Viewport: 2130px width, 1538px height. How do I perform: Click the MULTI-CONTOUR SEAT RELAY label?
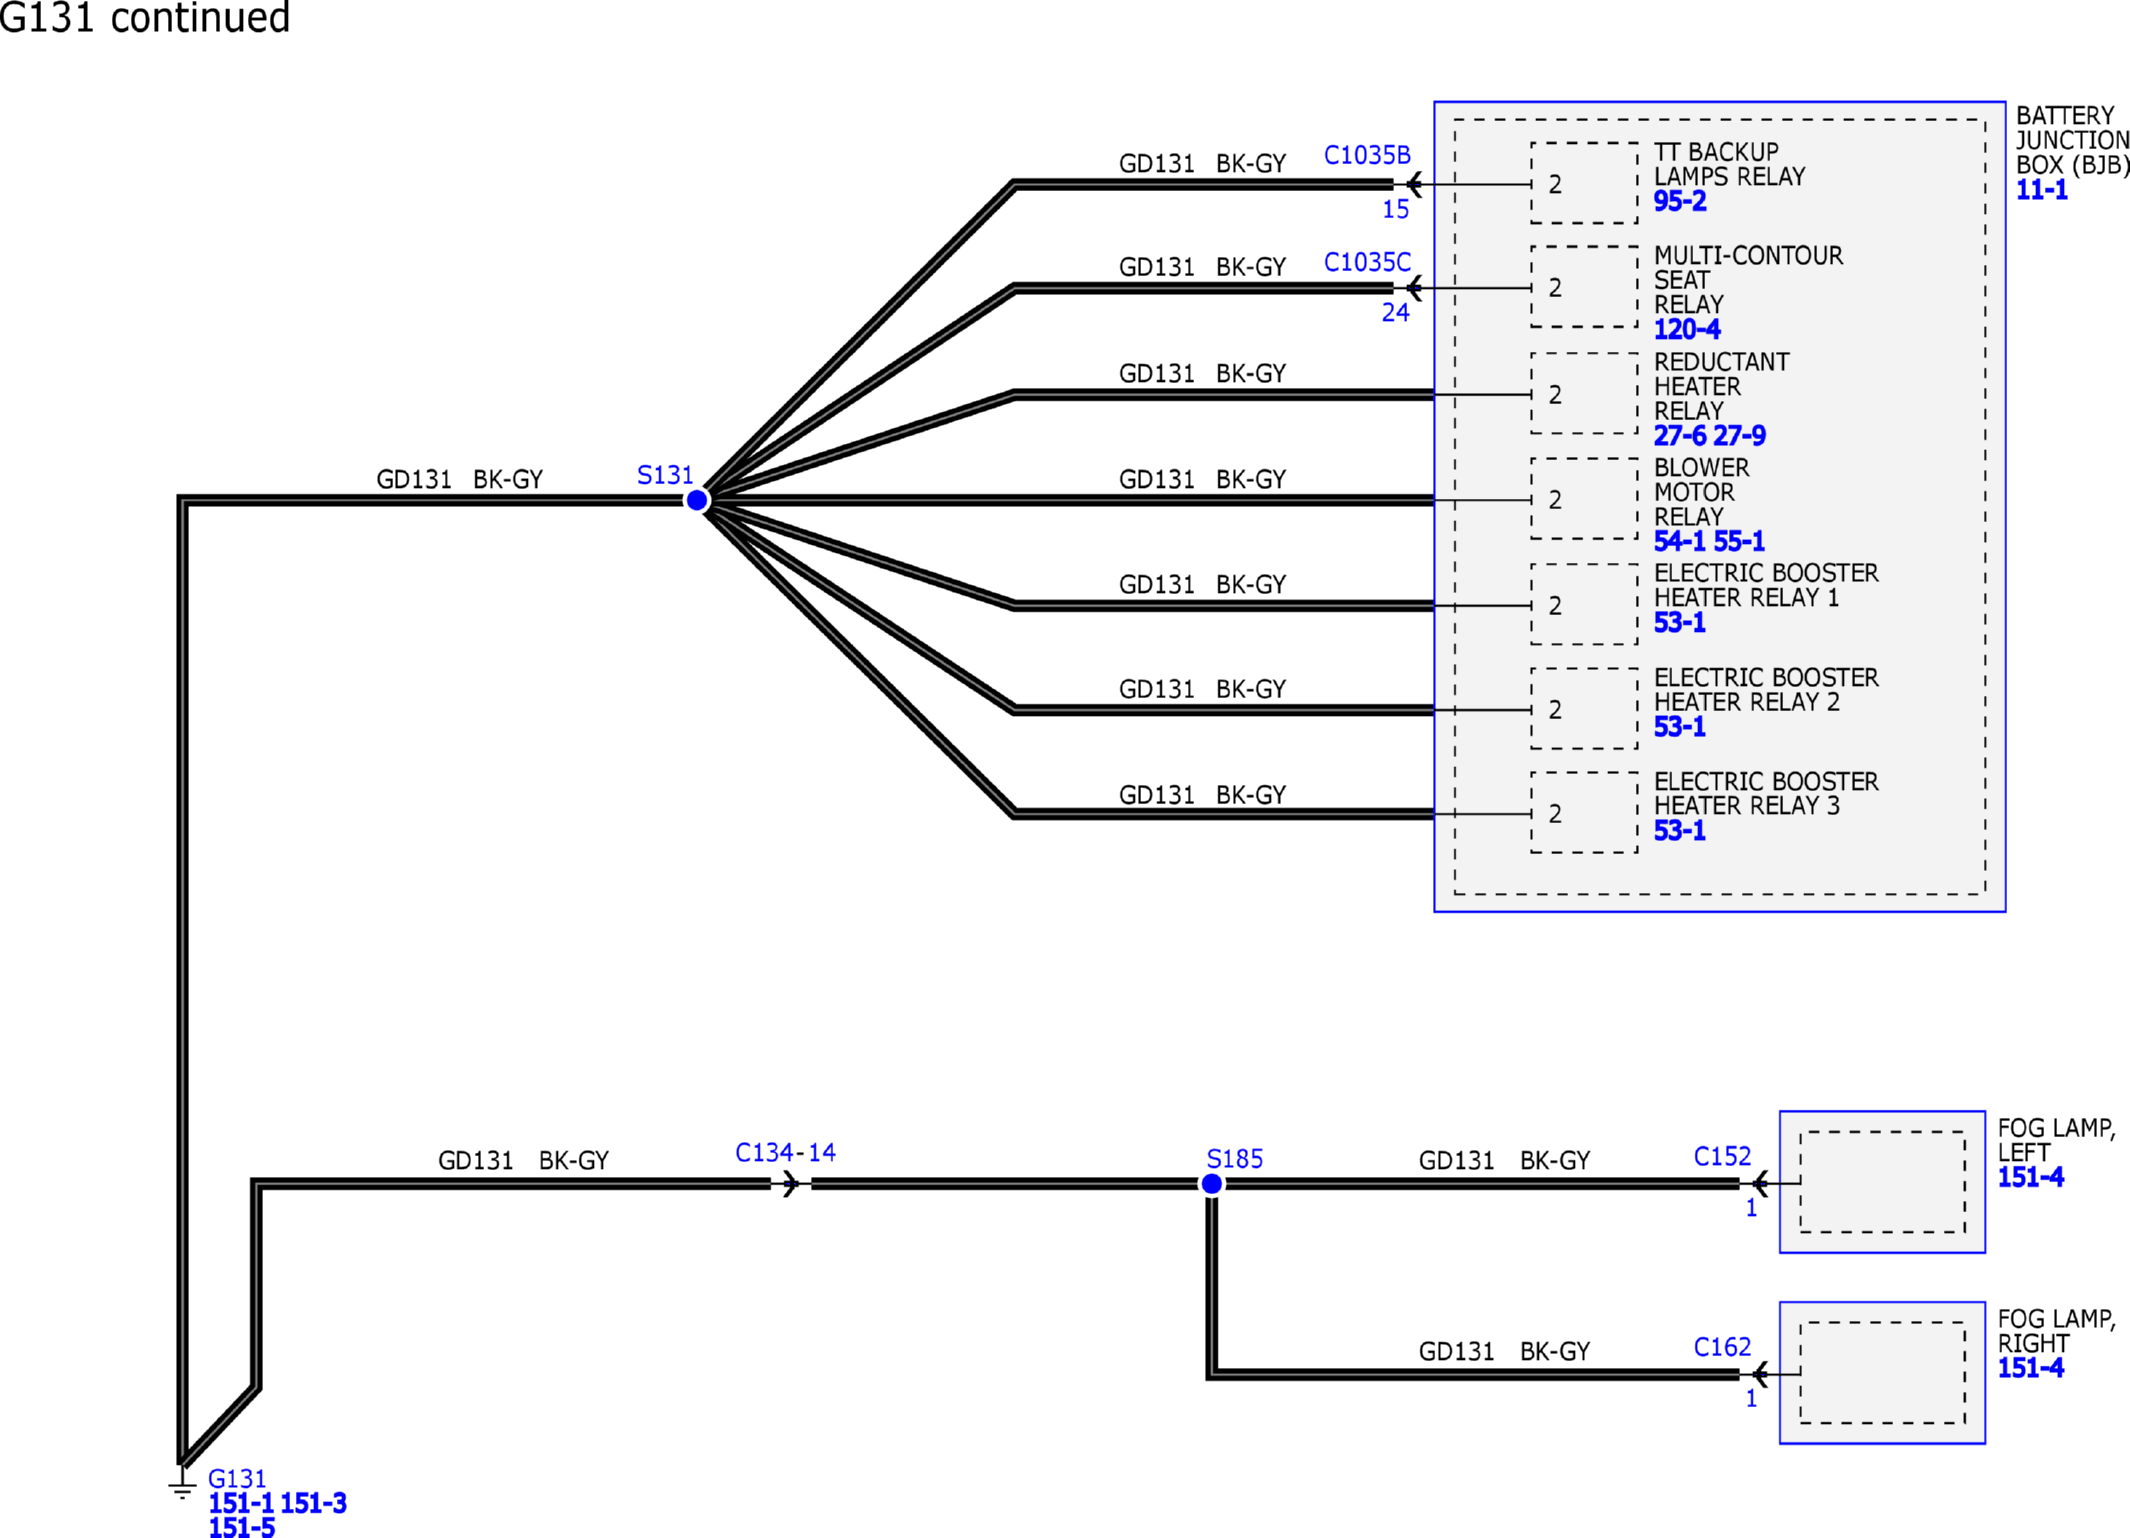point(1748,280)
